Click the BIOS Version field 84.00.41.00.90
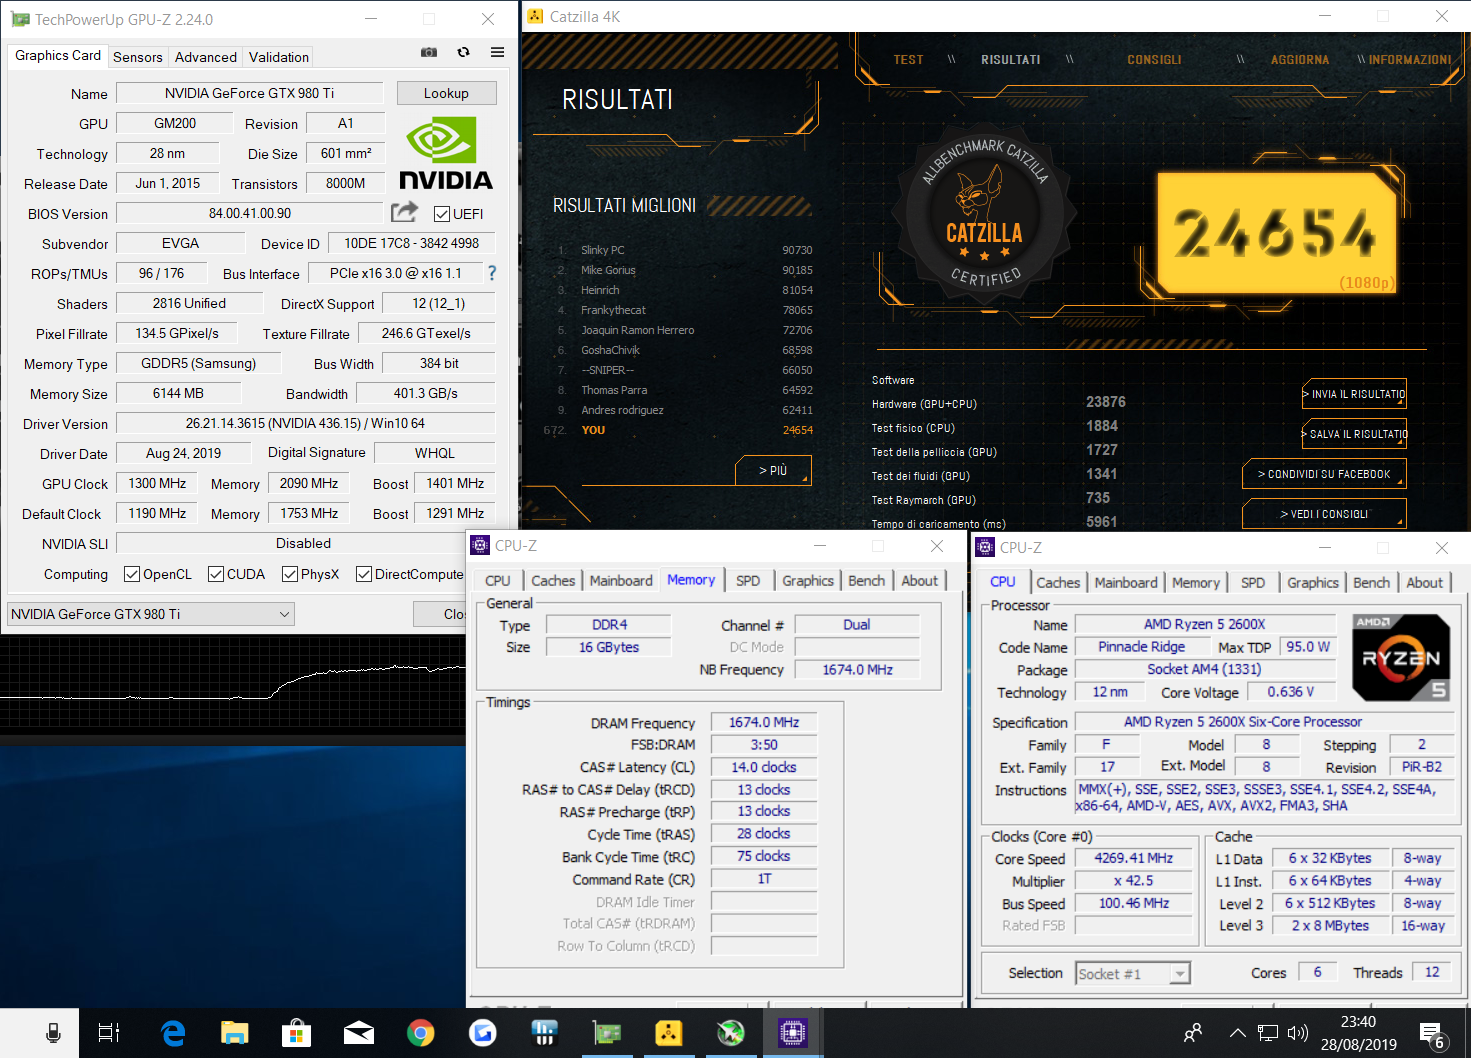 [x=250, y=213]
